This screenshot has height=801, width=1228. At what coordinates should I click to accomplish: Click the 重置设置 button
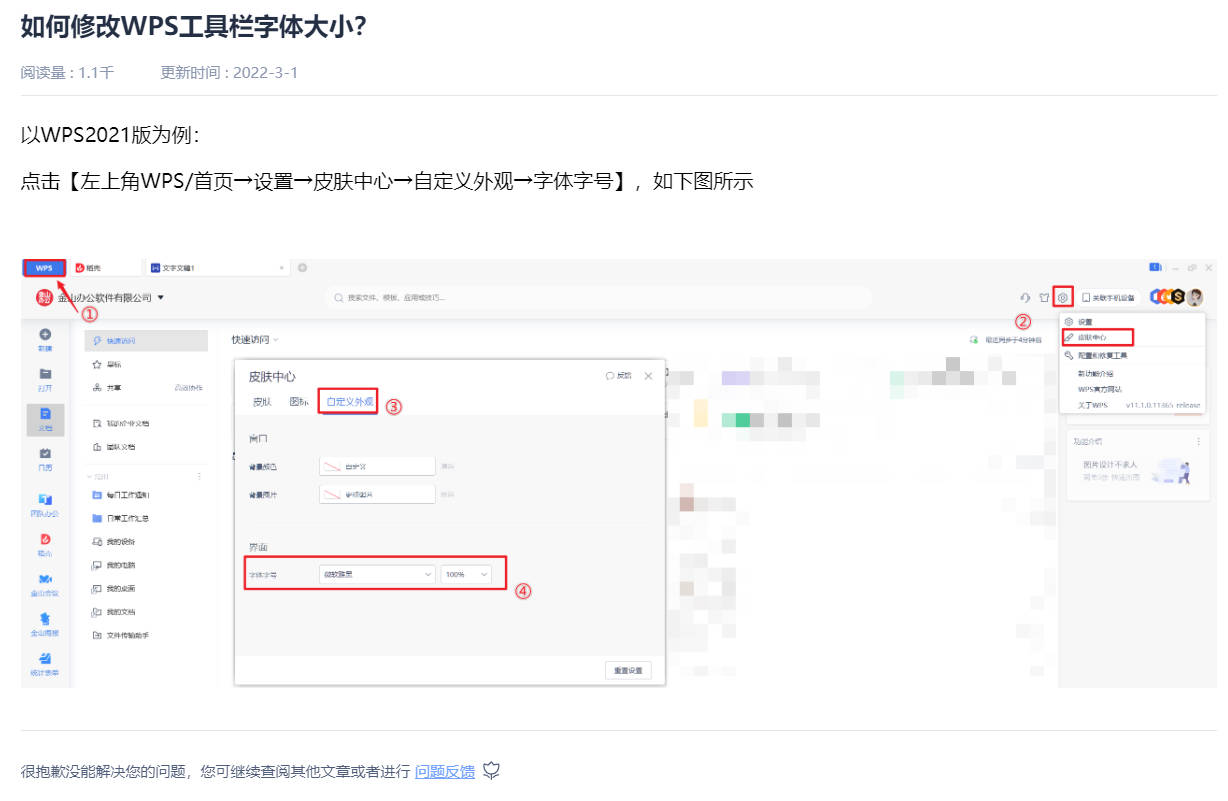click(628, 670)
